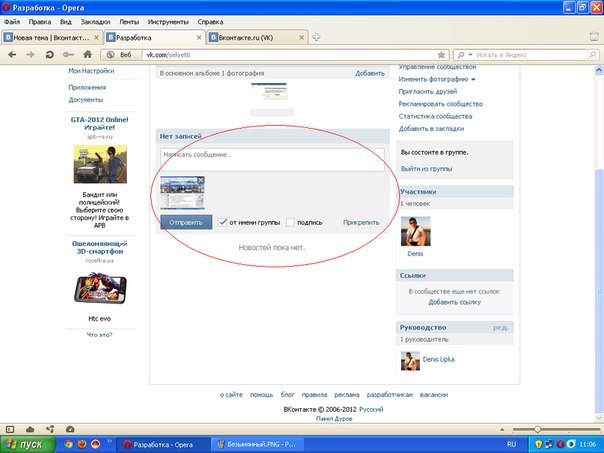
Task: Open the album photo thumbnail
Action: tap(269, 91)
